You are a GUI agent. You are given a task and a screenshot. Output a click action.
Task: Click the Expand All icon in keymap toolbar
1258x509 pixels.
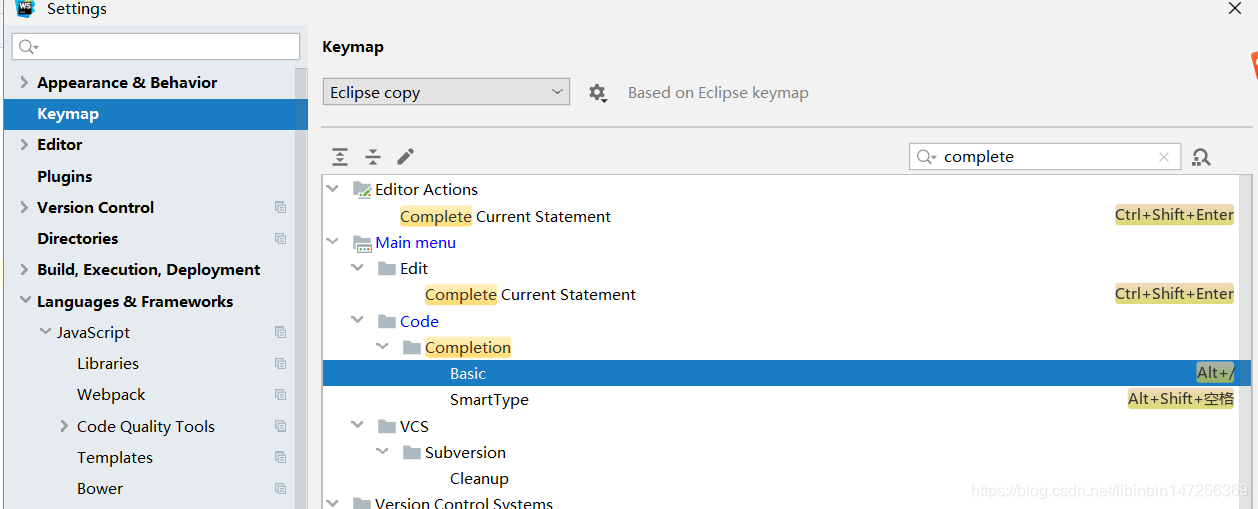340,156
